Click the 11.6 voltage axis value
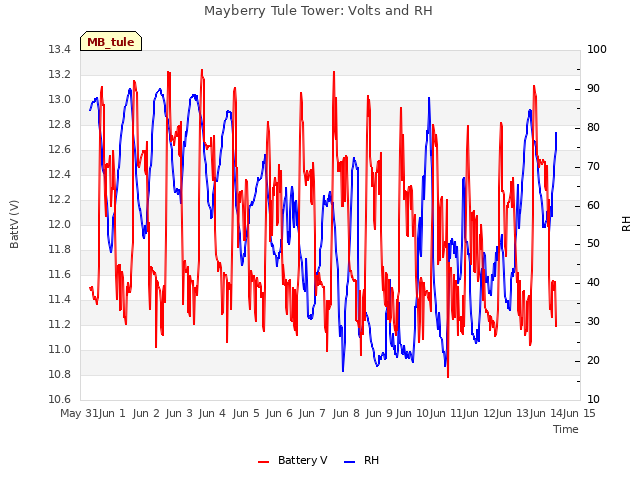The width and height of the screenshot is (640, 480). (60, 275)
